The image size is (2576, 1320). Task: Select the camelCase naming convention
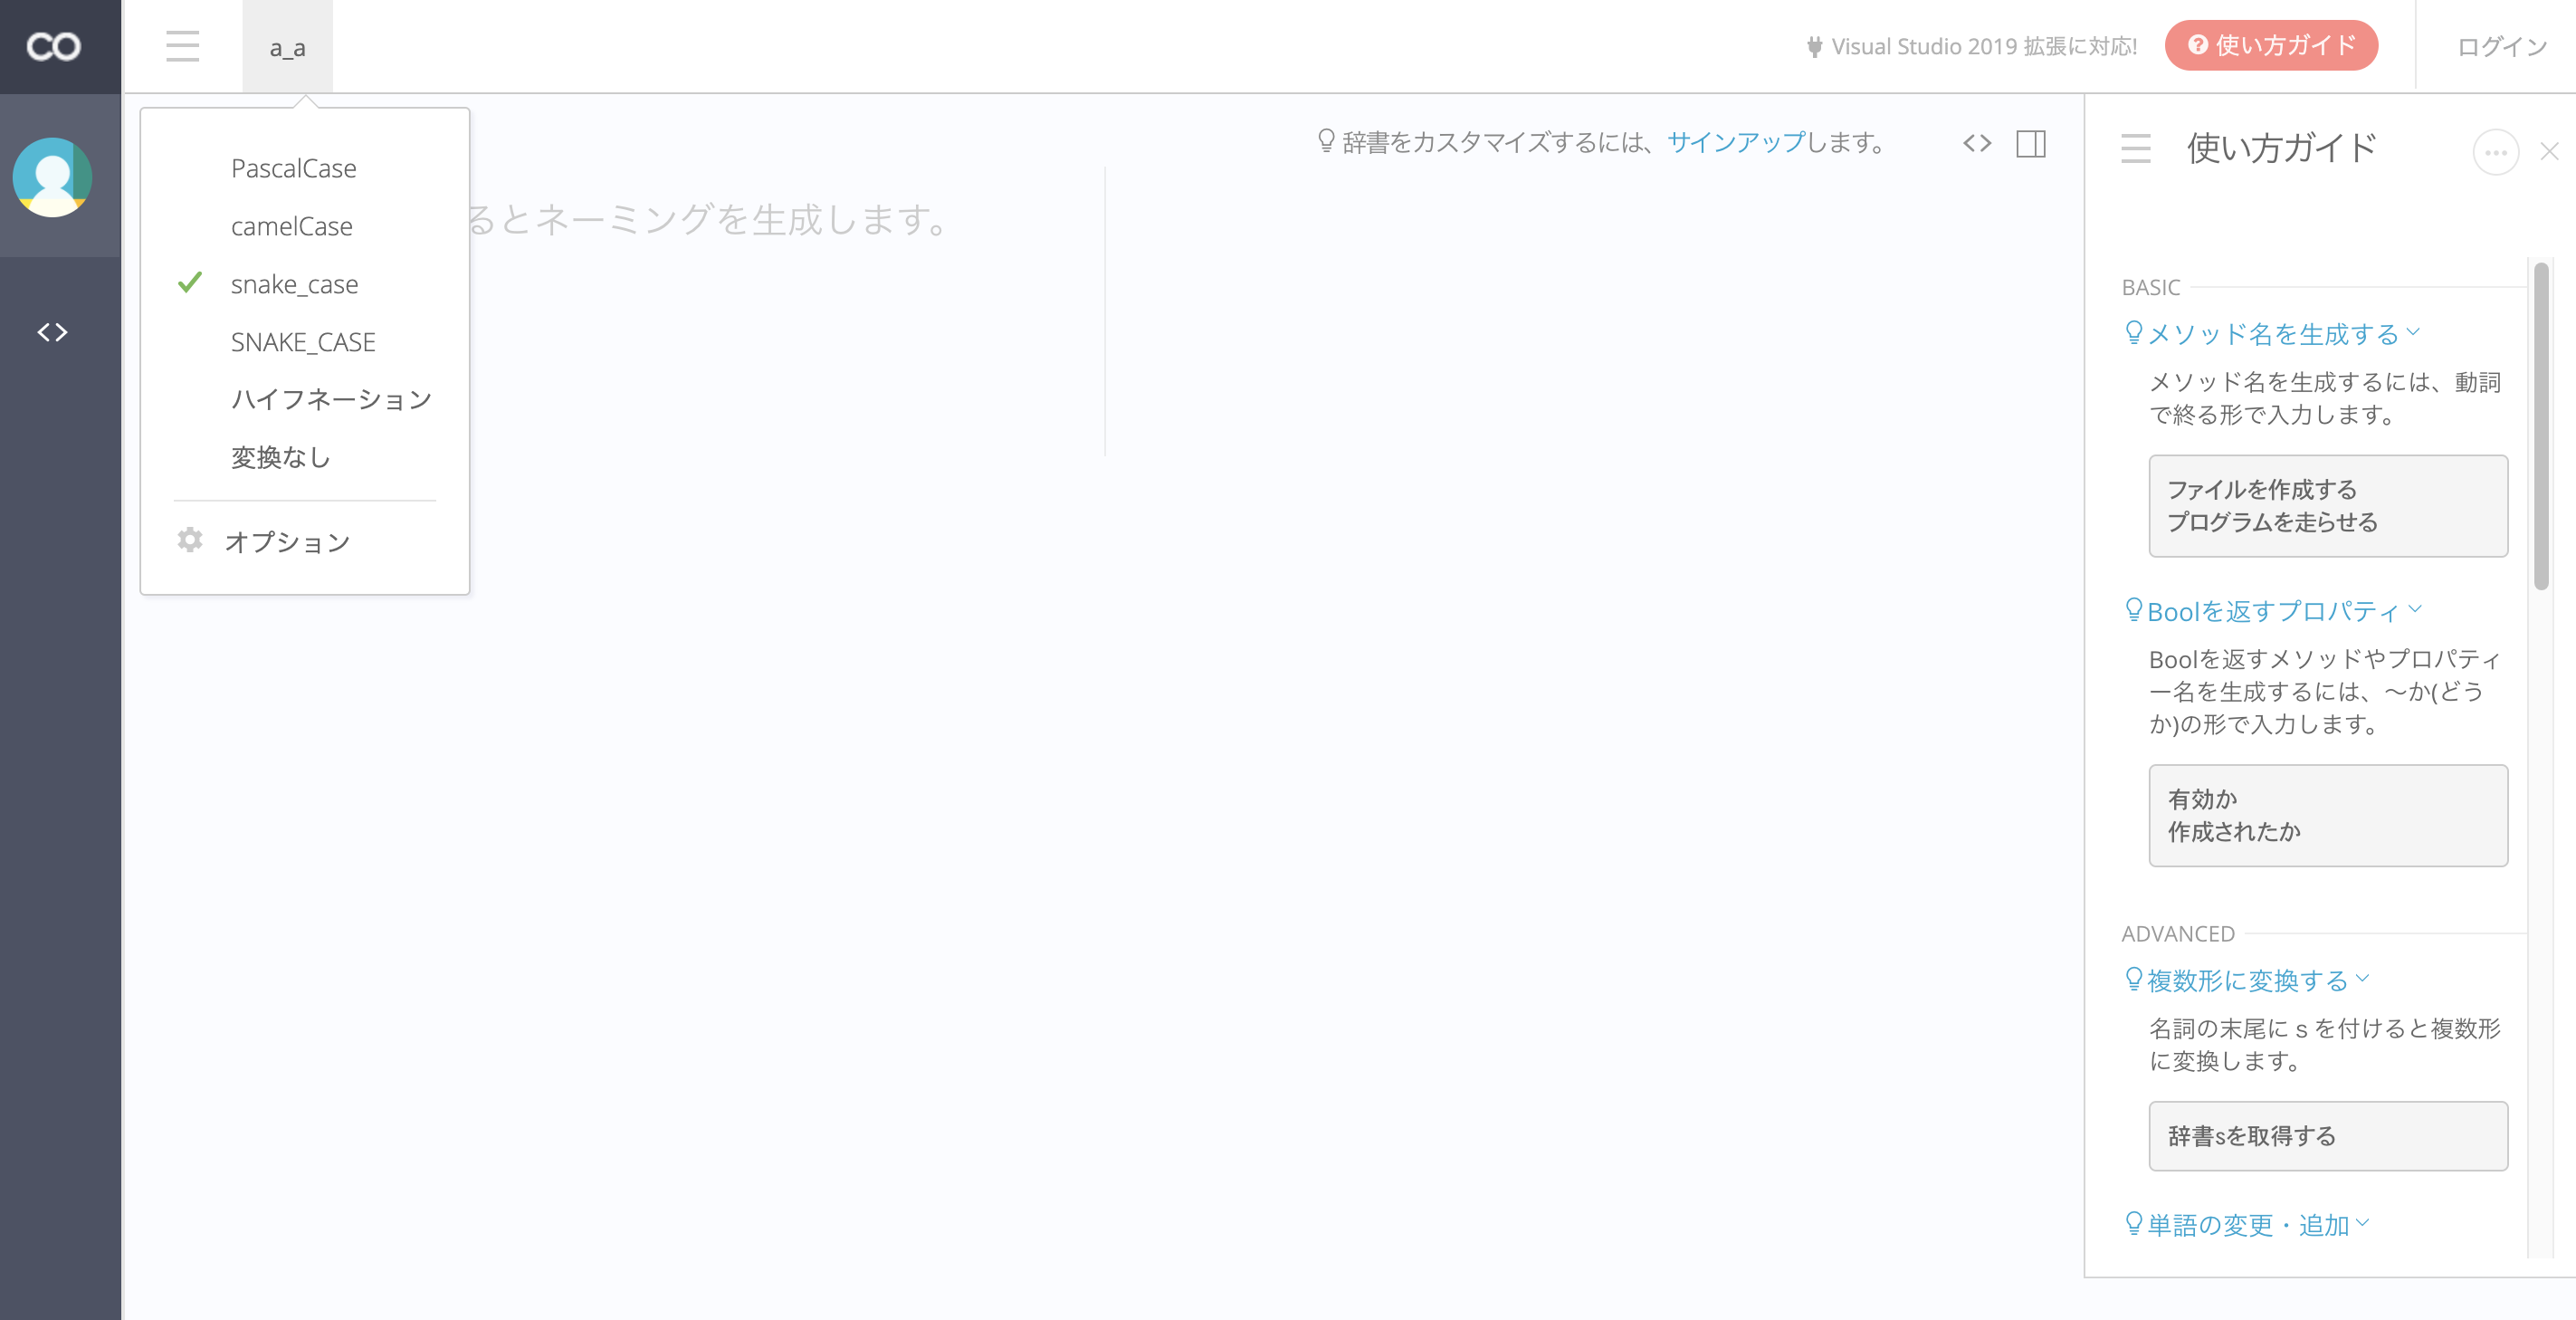click(292, 225)
